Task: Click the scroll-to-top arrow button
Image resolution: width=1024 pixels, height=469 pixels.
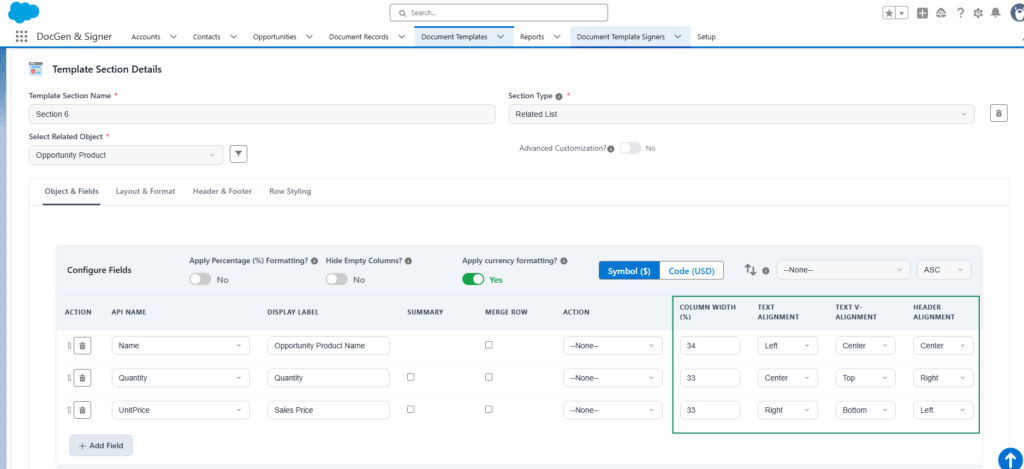Action: click(1010, 458)
